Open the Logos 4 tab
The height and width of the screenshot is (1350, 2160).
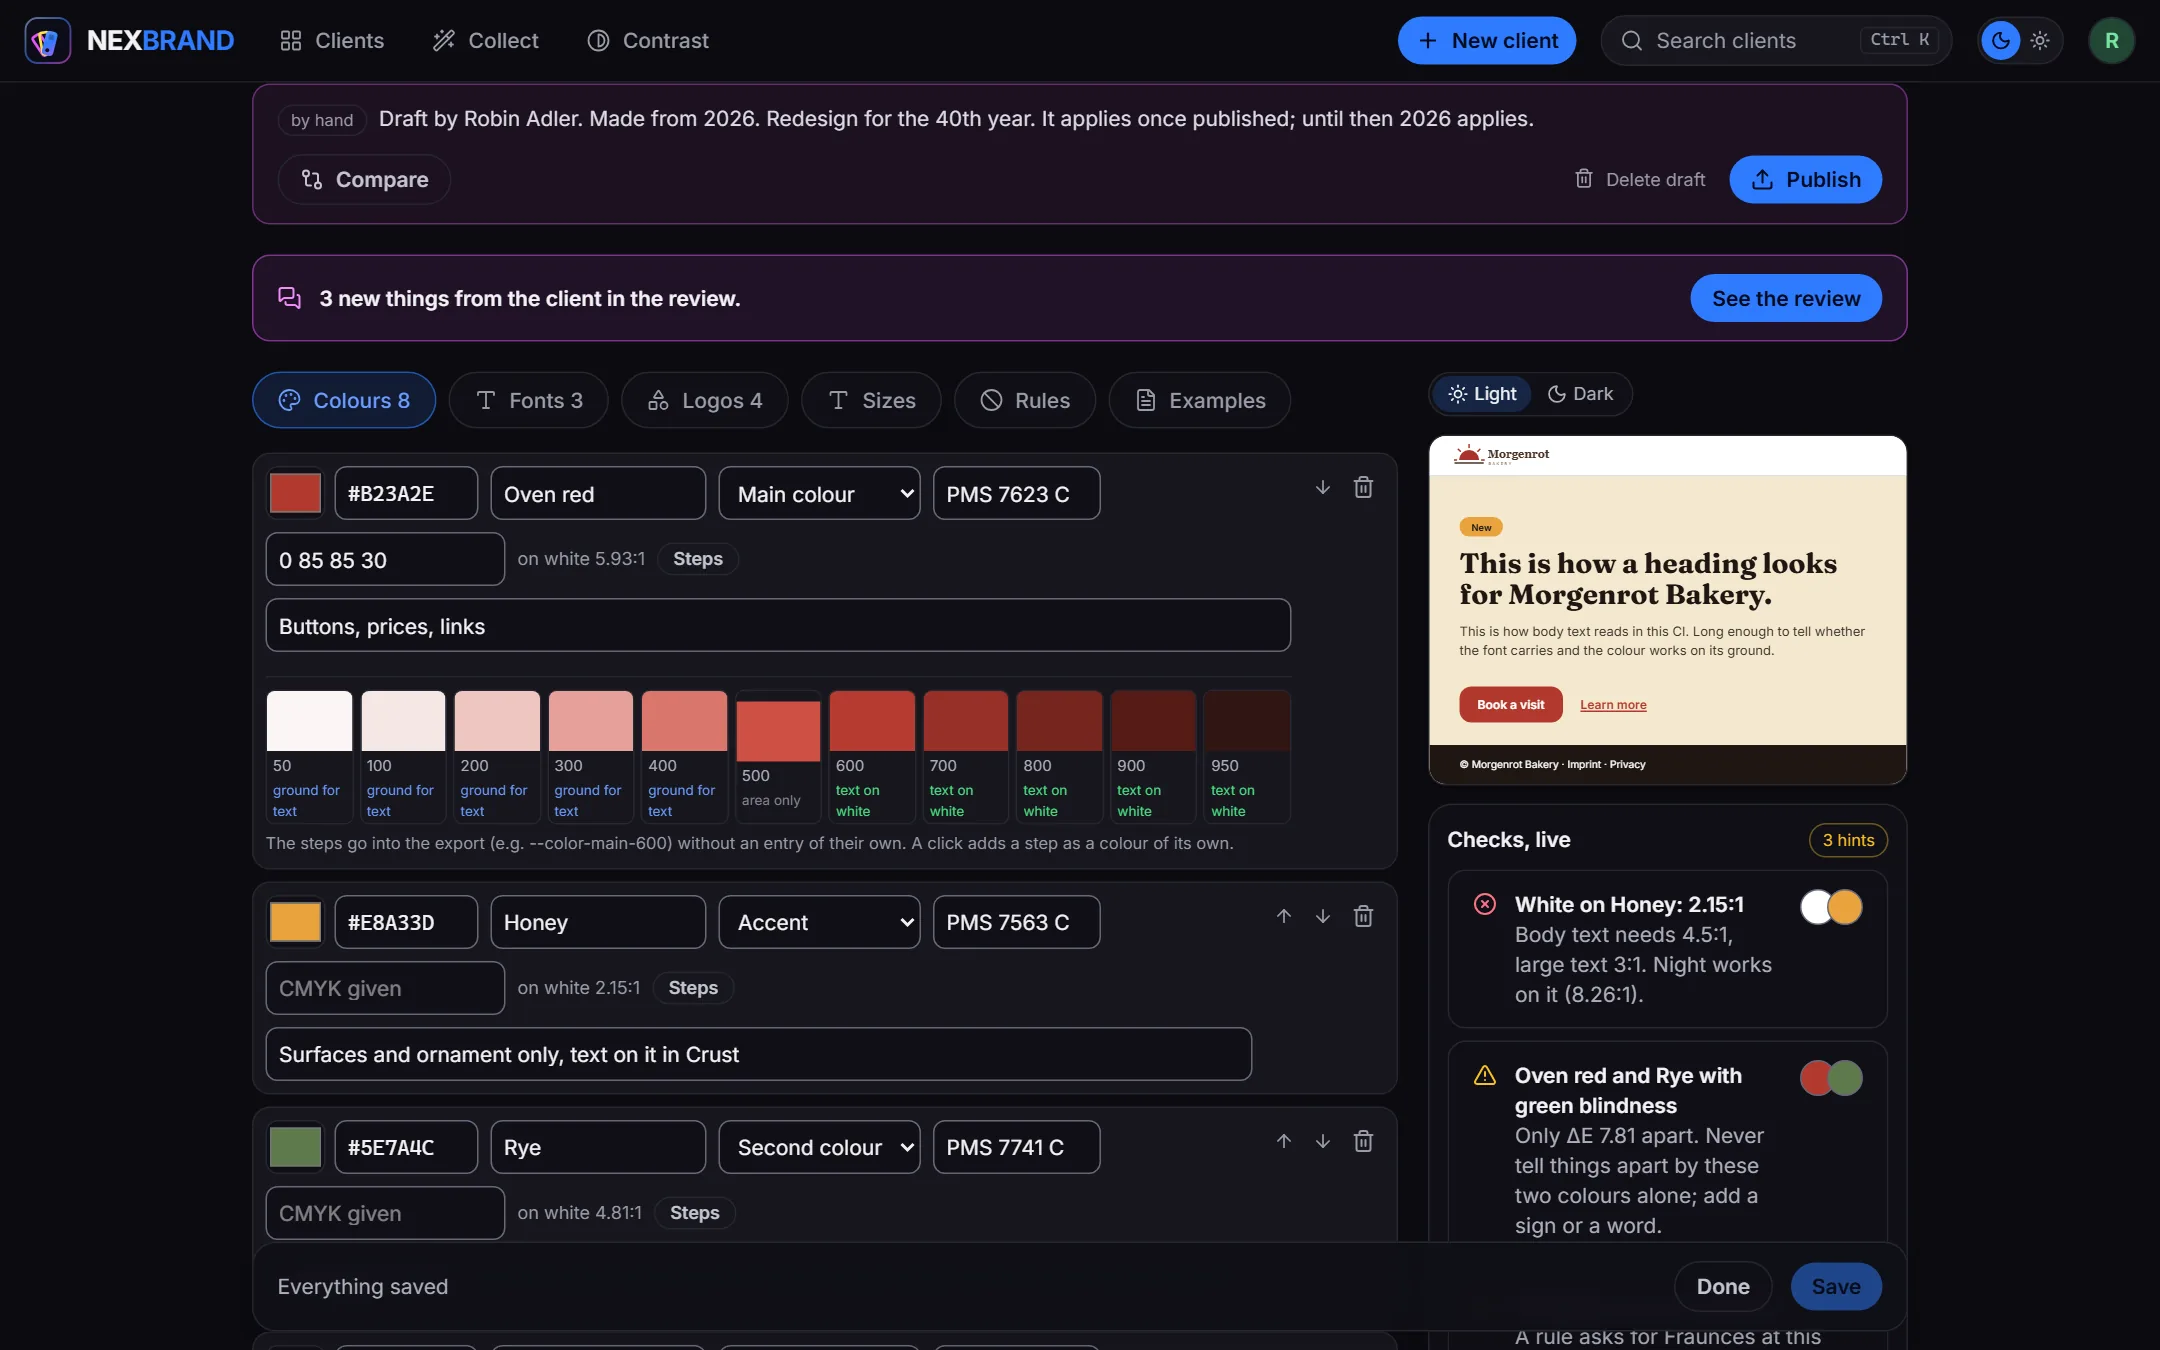pyautogui.click(x=704, y=401)
